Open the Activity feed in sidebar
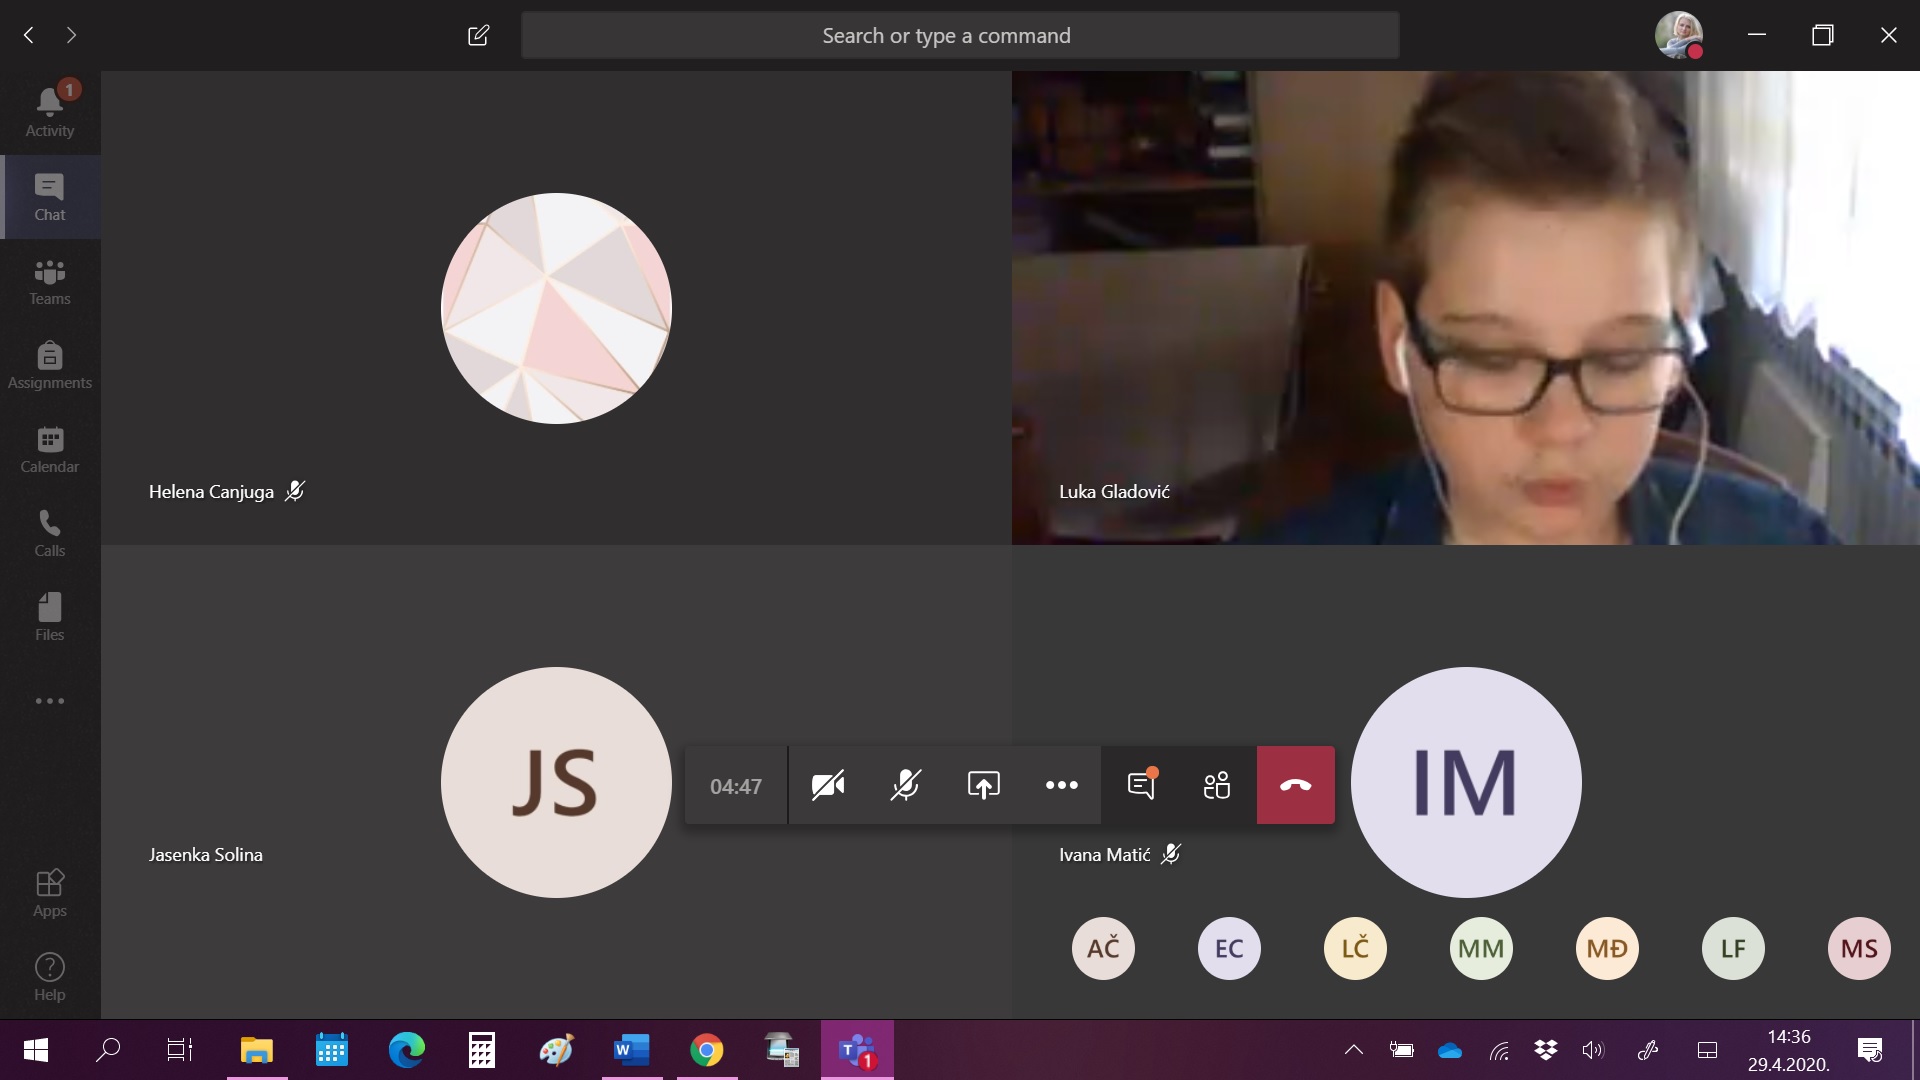 (x=50, y=112)
